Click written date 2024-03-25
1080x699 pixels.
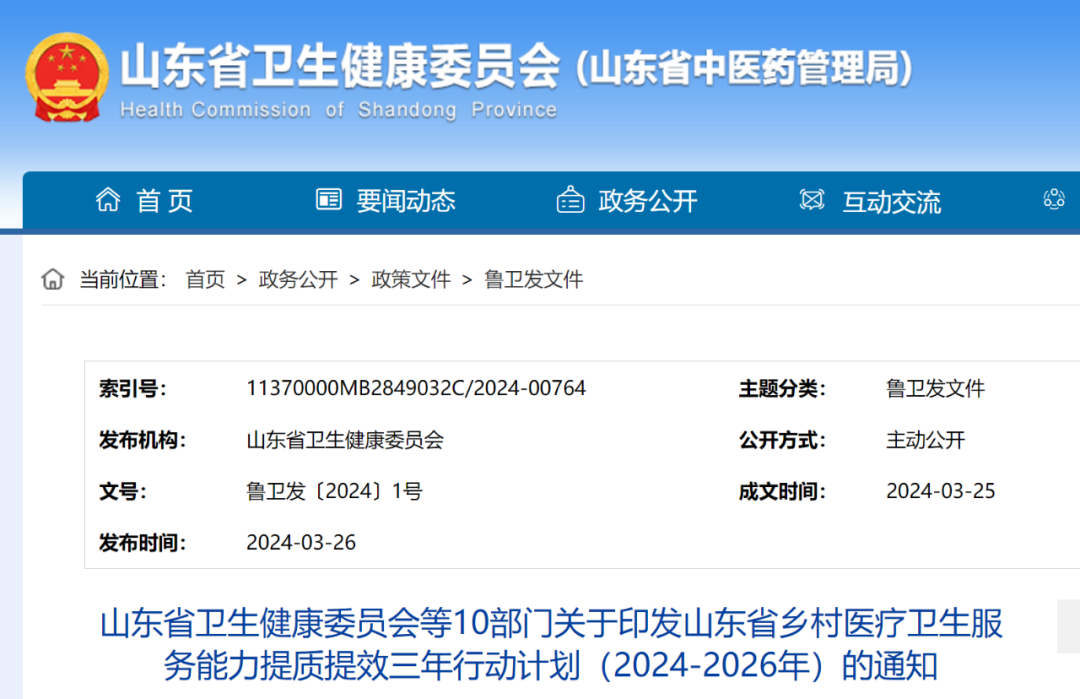point(941,491)
